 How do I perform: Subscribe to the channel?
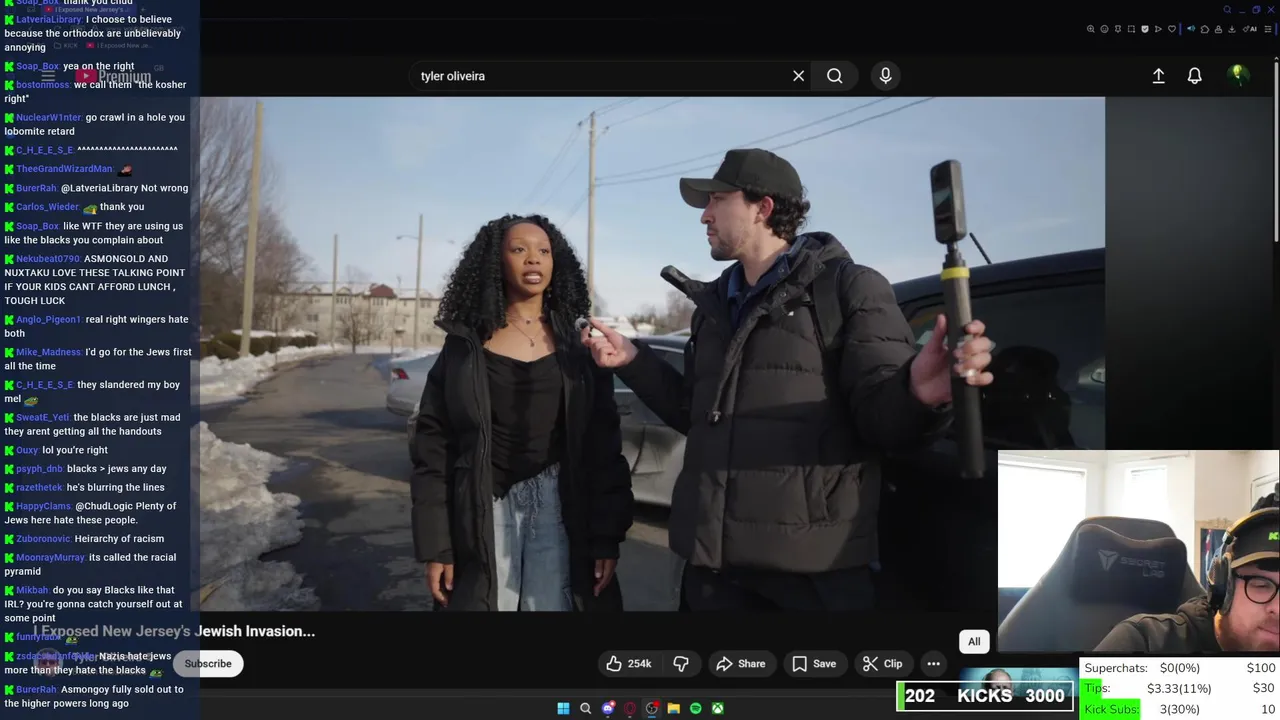208,664
